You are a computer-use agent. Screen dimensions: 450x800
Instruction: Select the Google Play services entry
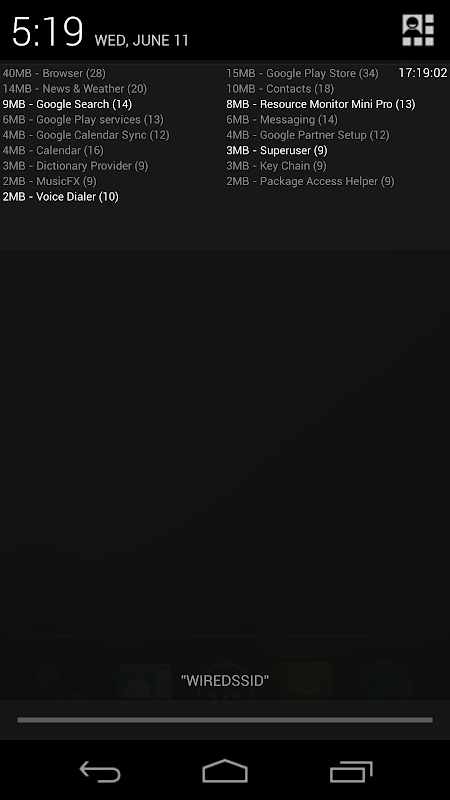pos(83,120)
